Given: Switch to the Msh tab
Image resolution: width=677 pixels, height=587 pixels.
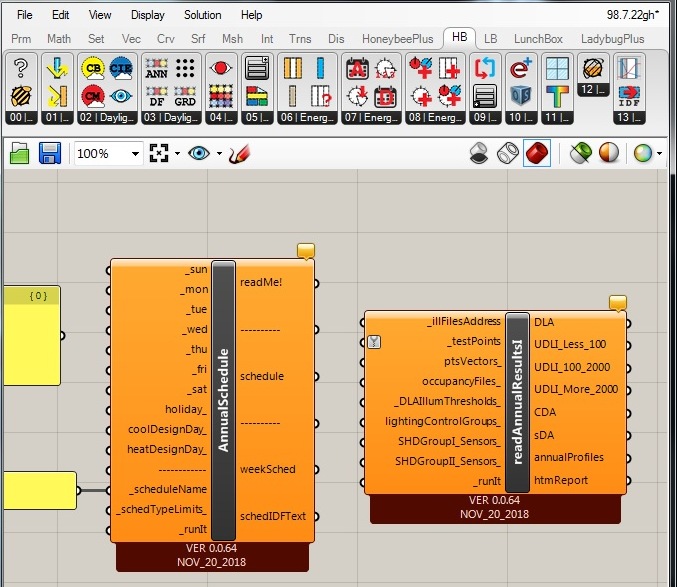Looking at the screenshot, I should 232,39.
